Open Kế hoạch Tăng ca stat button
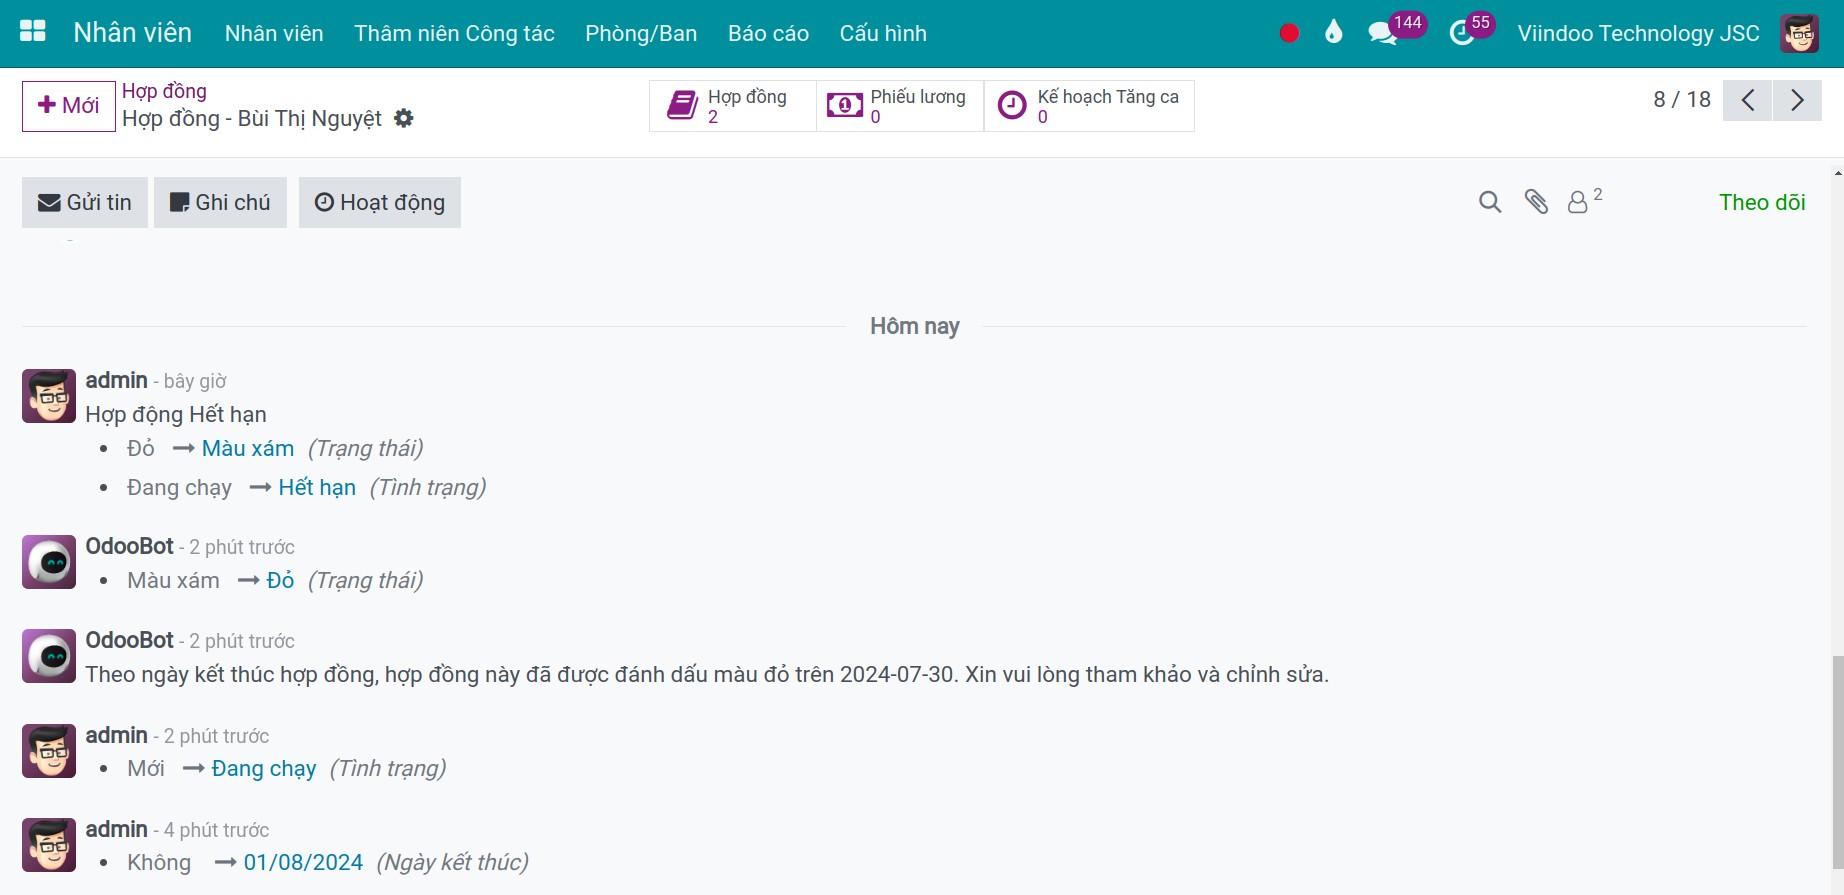 (1089, 106)
